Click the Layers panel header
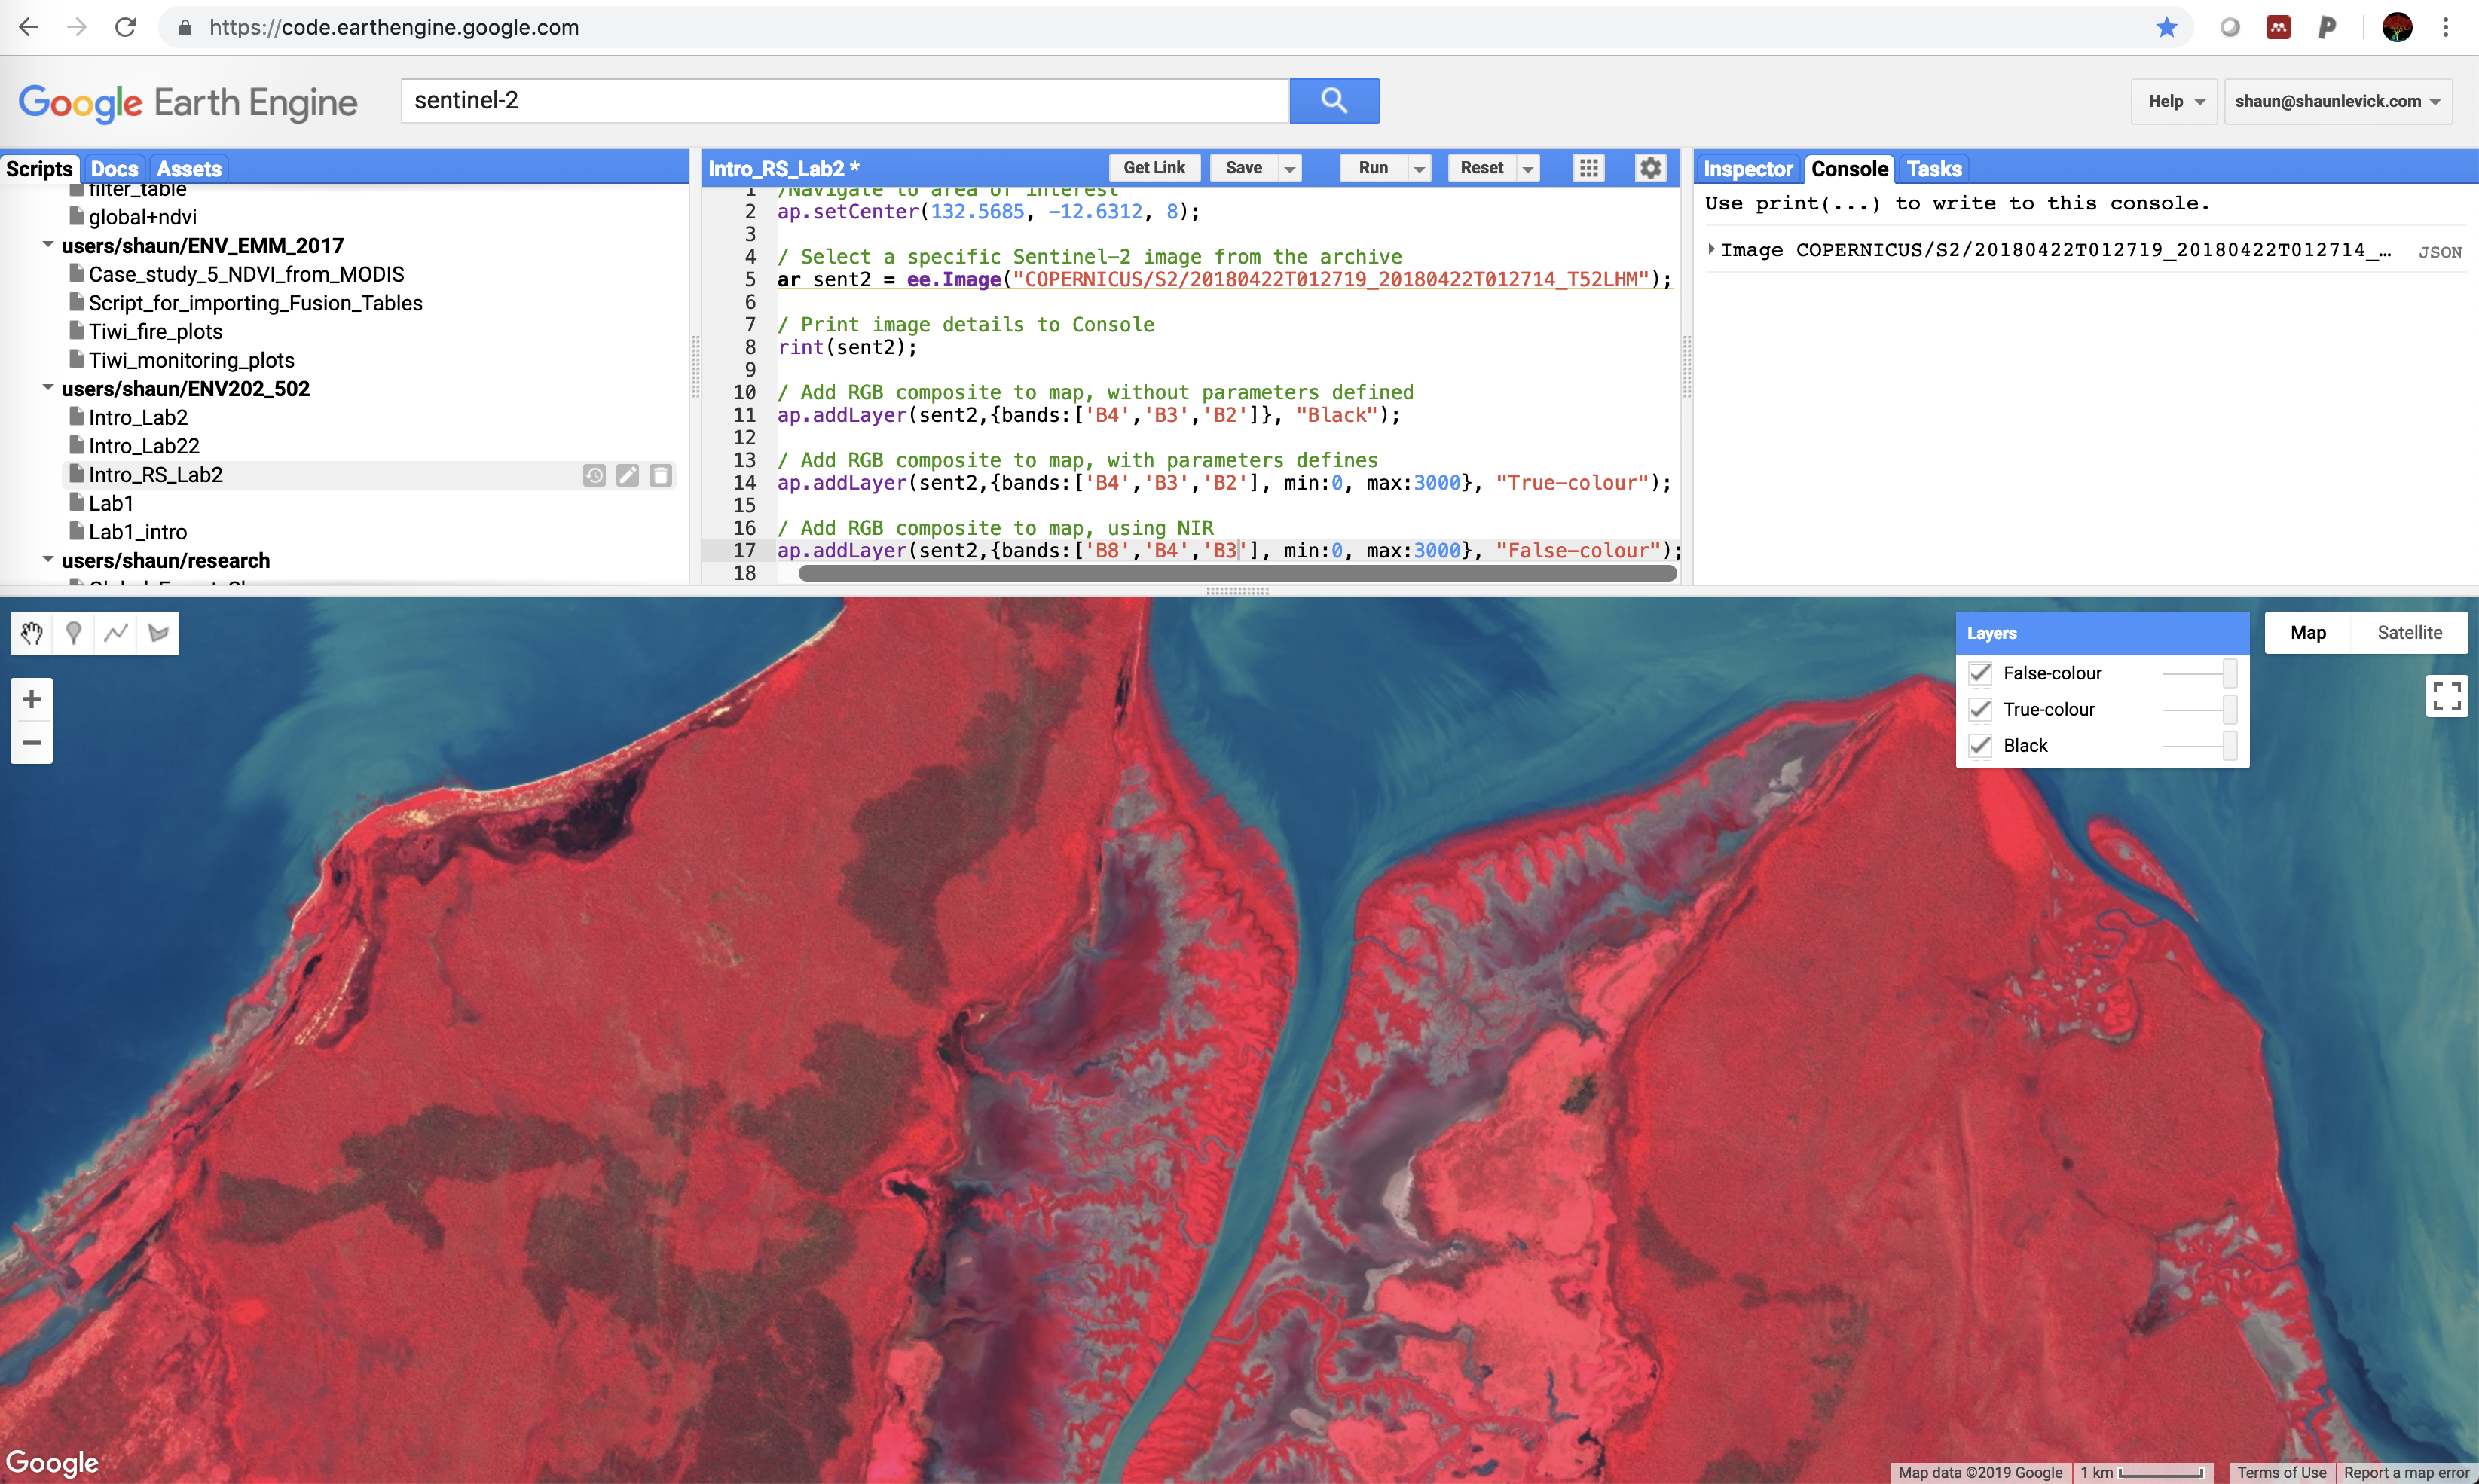Viewport: 2479px width, 1484px height. point(2102,633)
